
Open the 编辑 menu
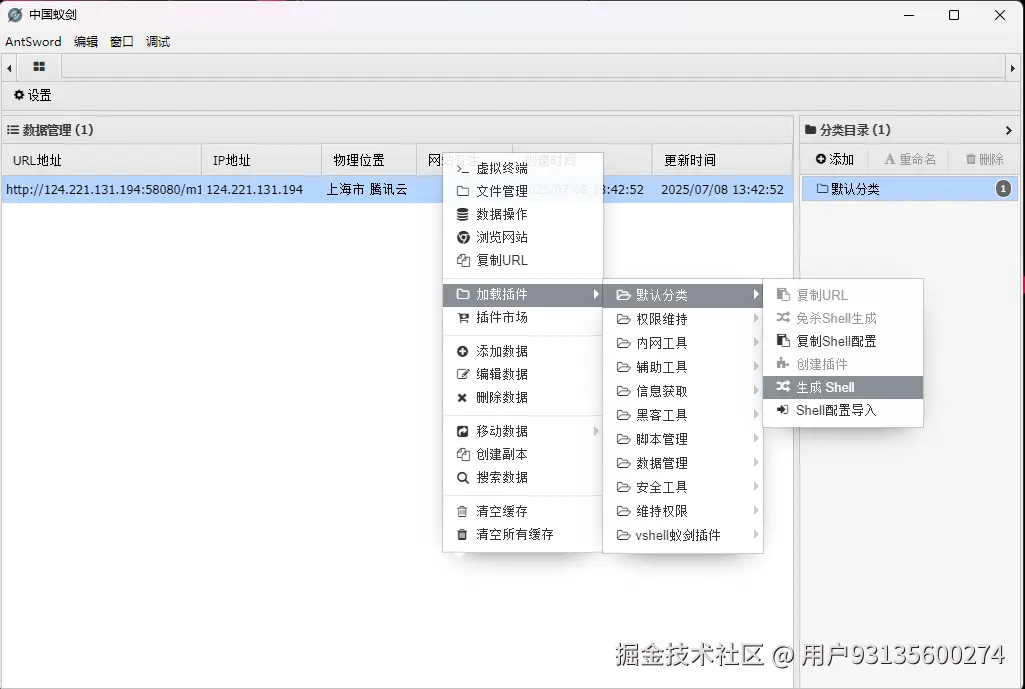tap(86, 42)
